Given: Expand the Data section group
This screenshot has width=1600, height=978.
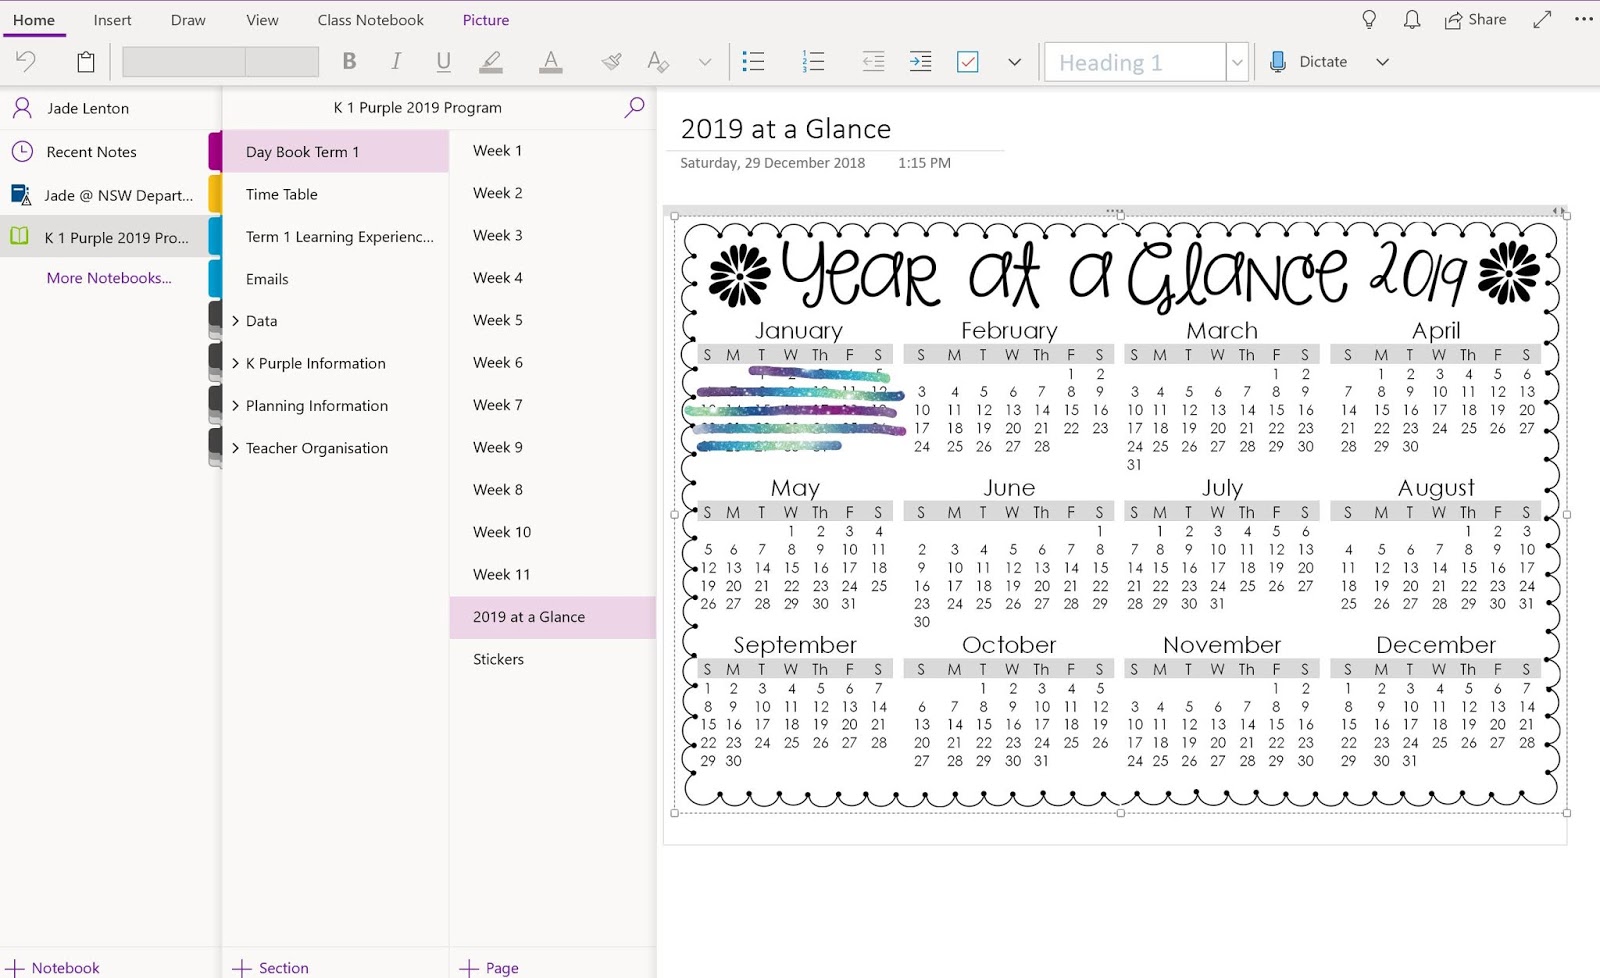Looking at the screenshot, I should pos(236,320).
